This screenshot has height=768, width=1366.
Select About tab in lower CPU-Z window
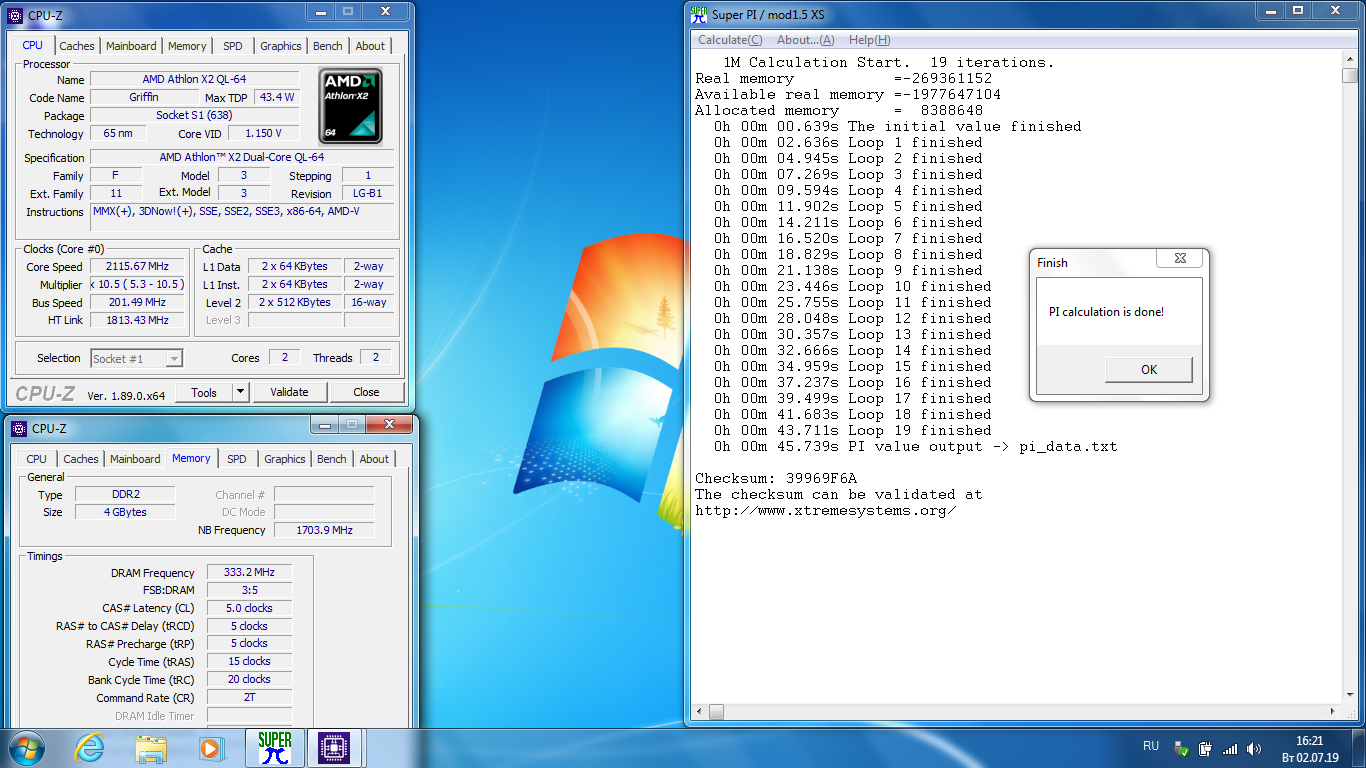point(374,459)
